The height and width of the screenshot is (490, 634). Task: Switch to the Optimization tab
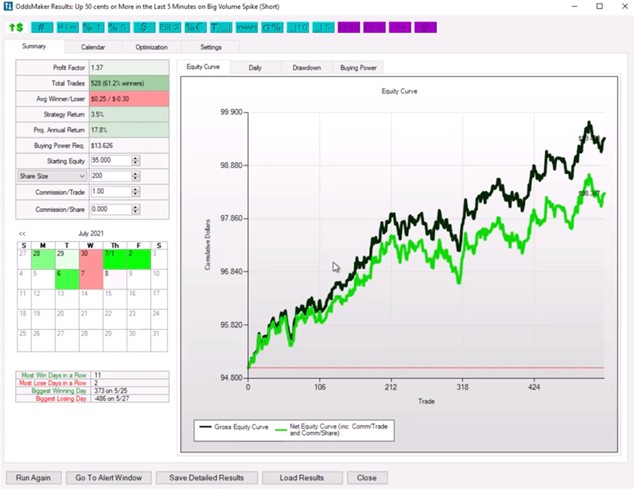[x=153, y=47]
